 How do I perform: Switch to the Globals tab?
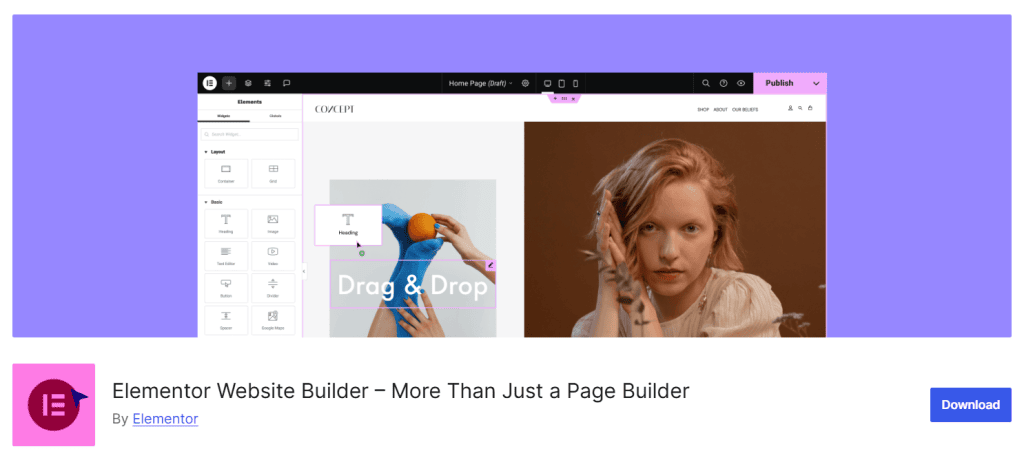[x=274, y=116]
